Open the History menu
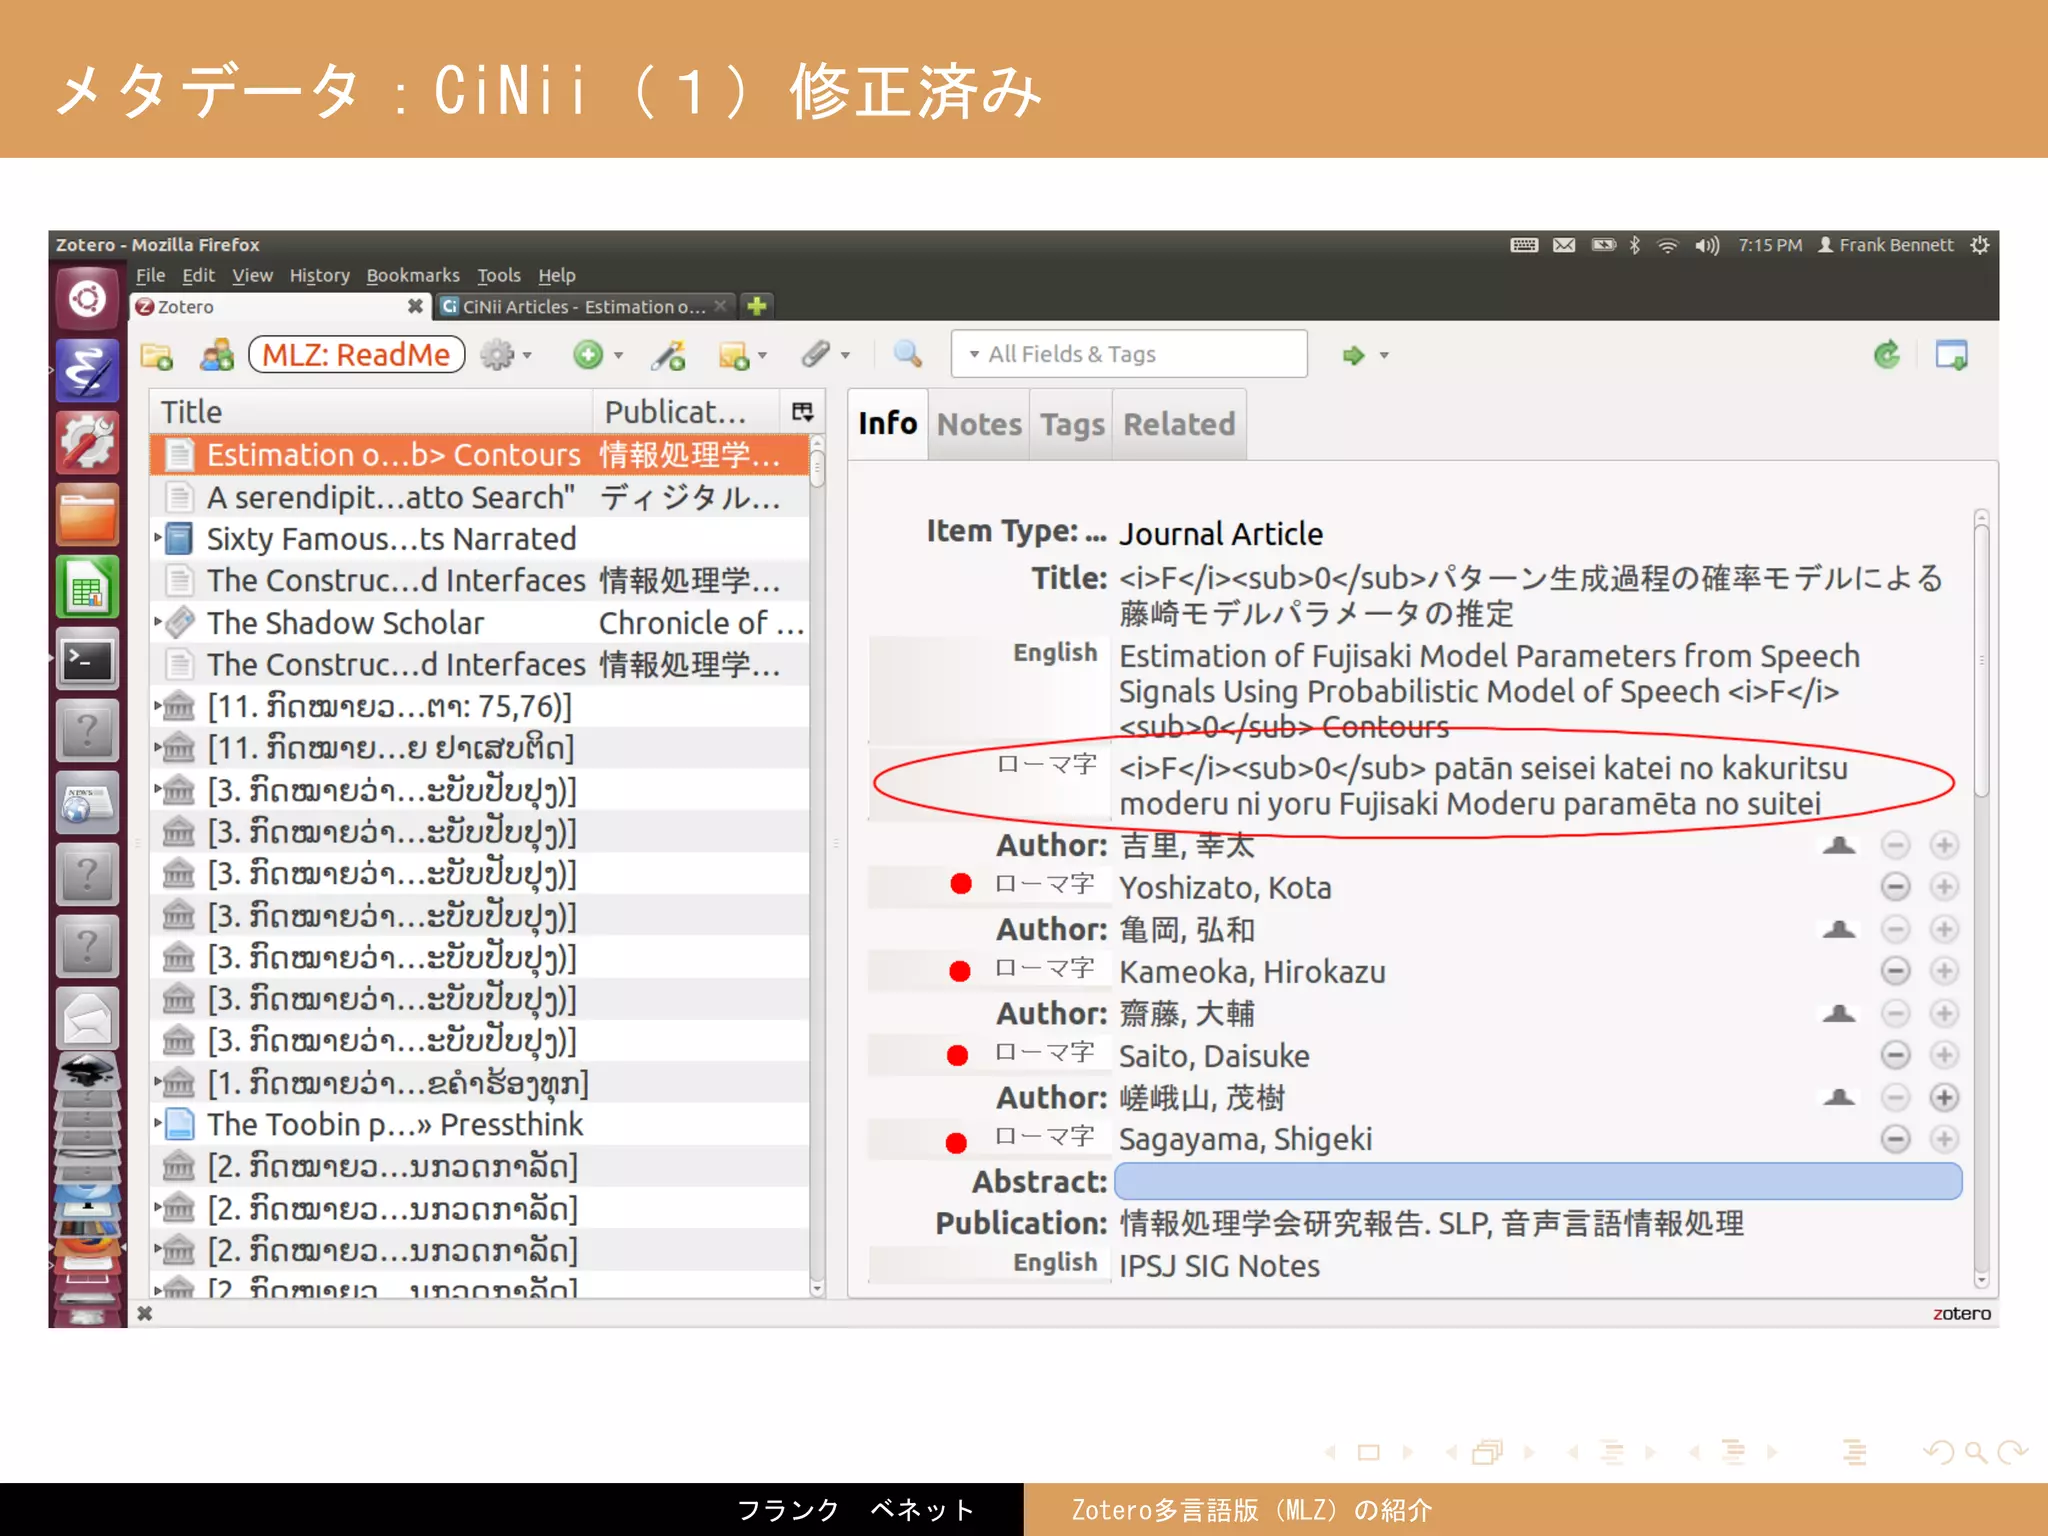This screenshot has width=2048, height=1536. click(319, 275)
